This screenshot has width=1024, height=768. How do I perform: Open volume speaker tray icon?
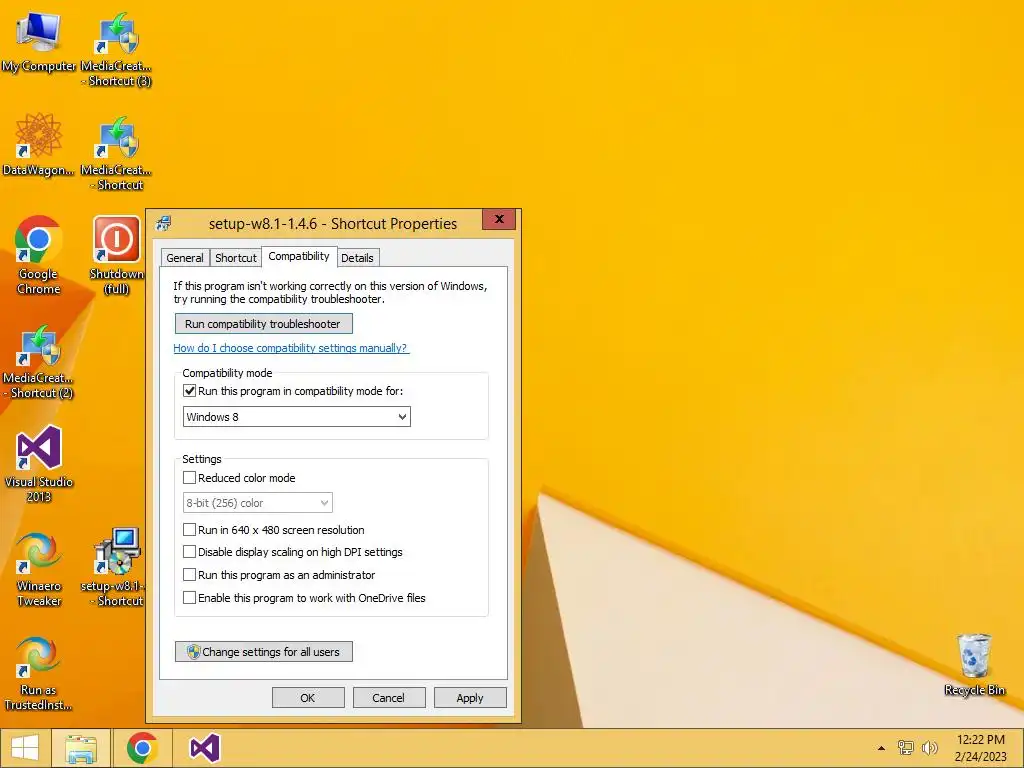[x=929, y=748]
